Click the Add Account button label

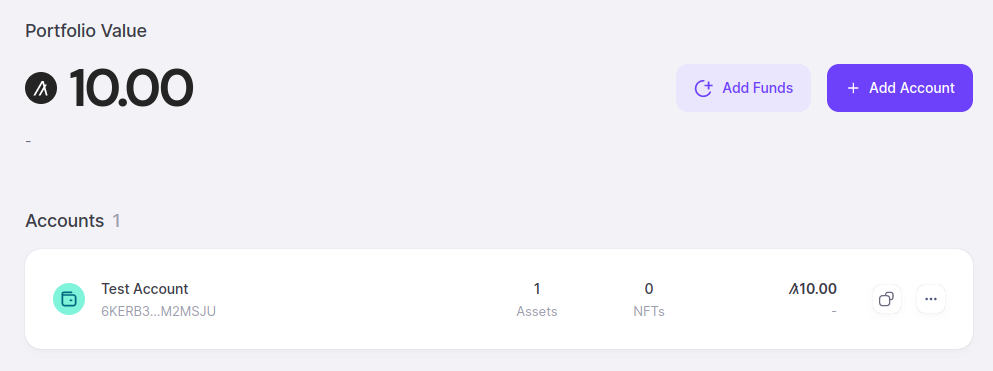point(911,88)
